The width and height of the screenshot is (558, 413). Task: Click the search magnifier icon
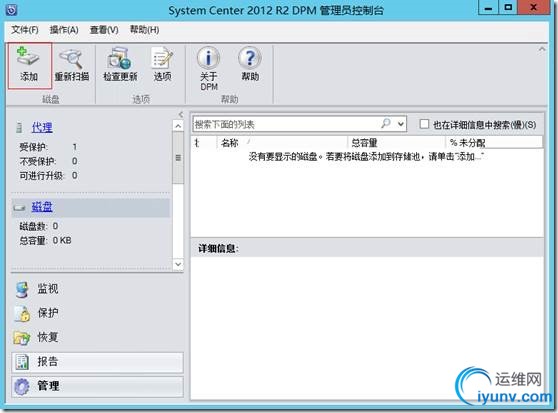tap(386, 124)
